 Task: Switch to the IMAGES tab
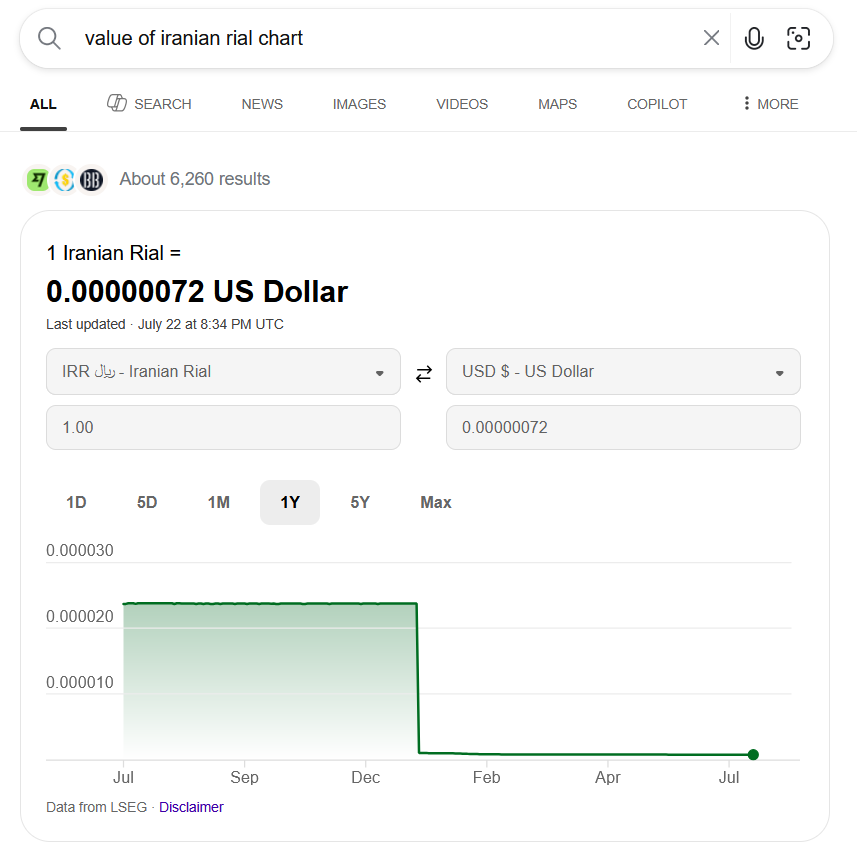pos(359,104)
